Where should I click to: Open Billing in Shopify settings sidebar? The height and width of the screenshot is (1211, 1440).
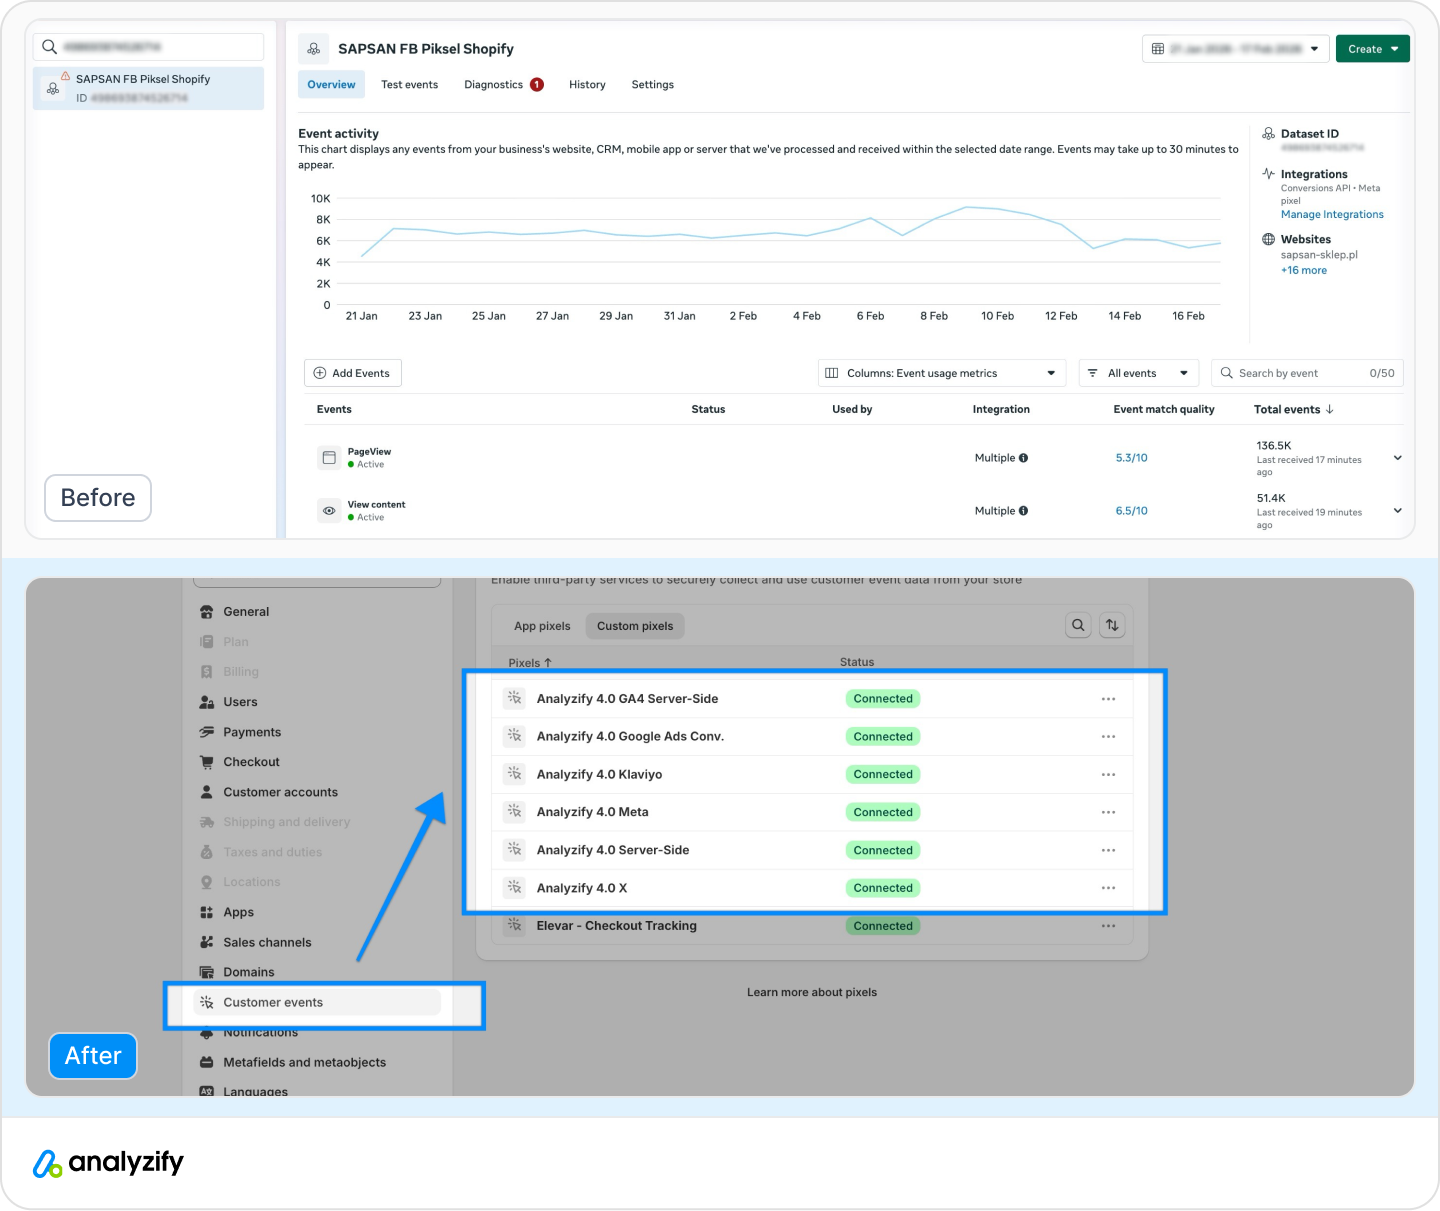point(241,672)
